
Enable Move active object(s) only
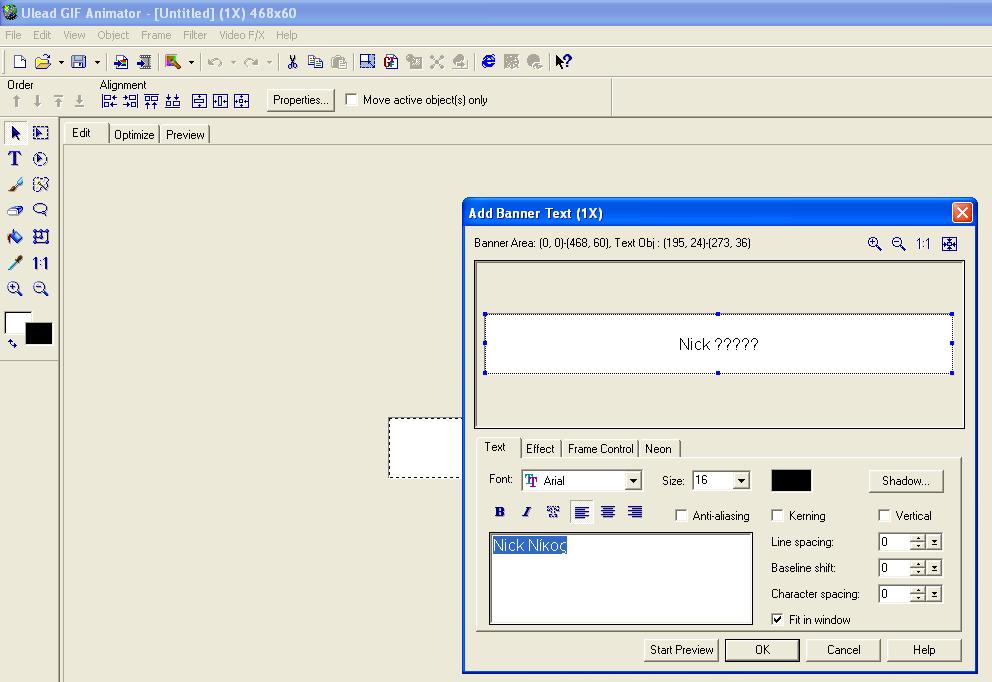(351, 99)
